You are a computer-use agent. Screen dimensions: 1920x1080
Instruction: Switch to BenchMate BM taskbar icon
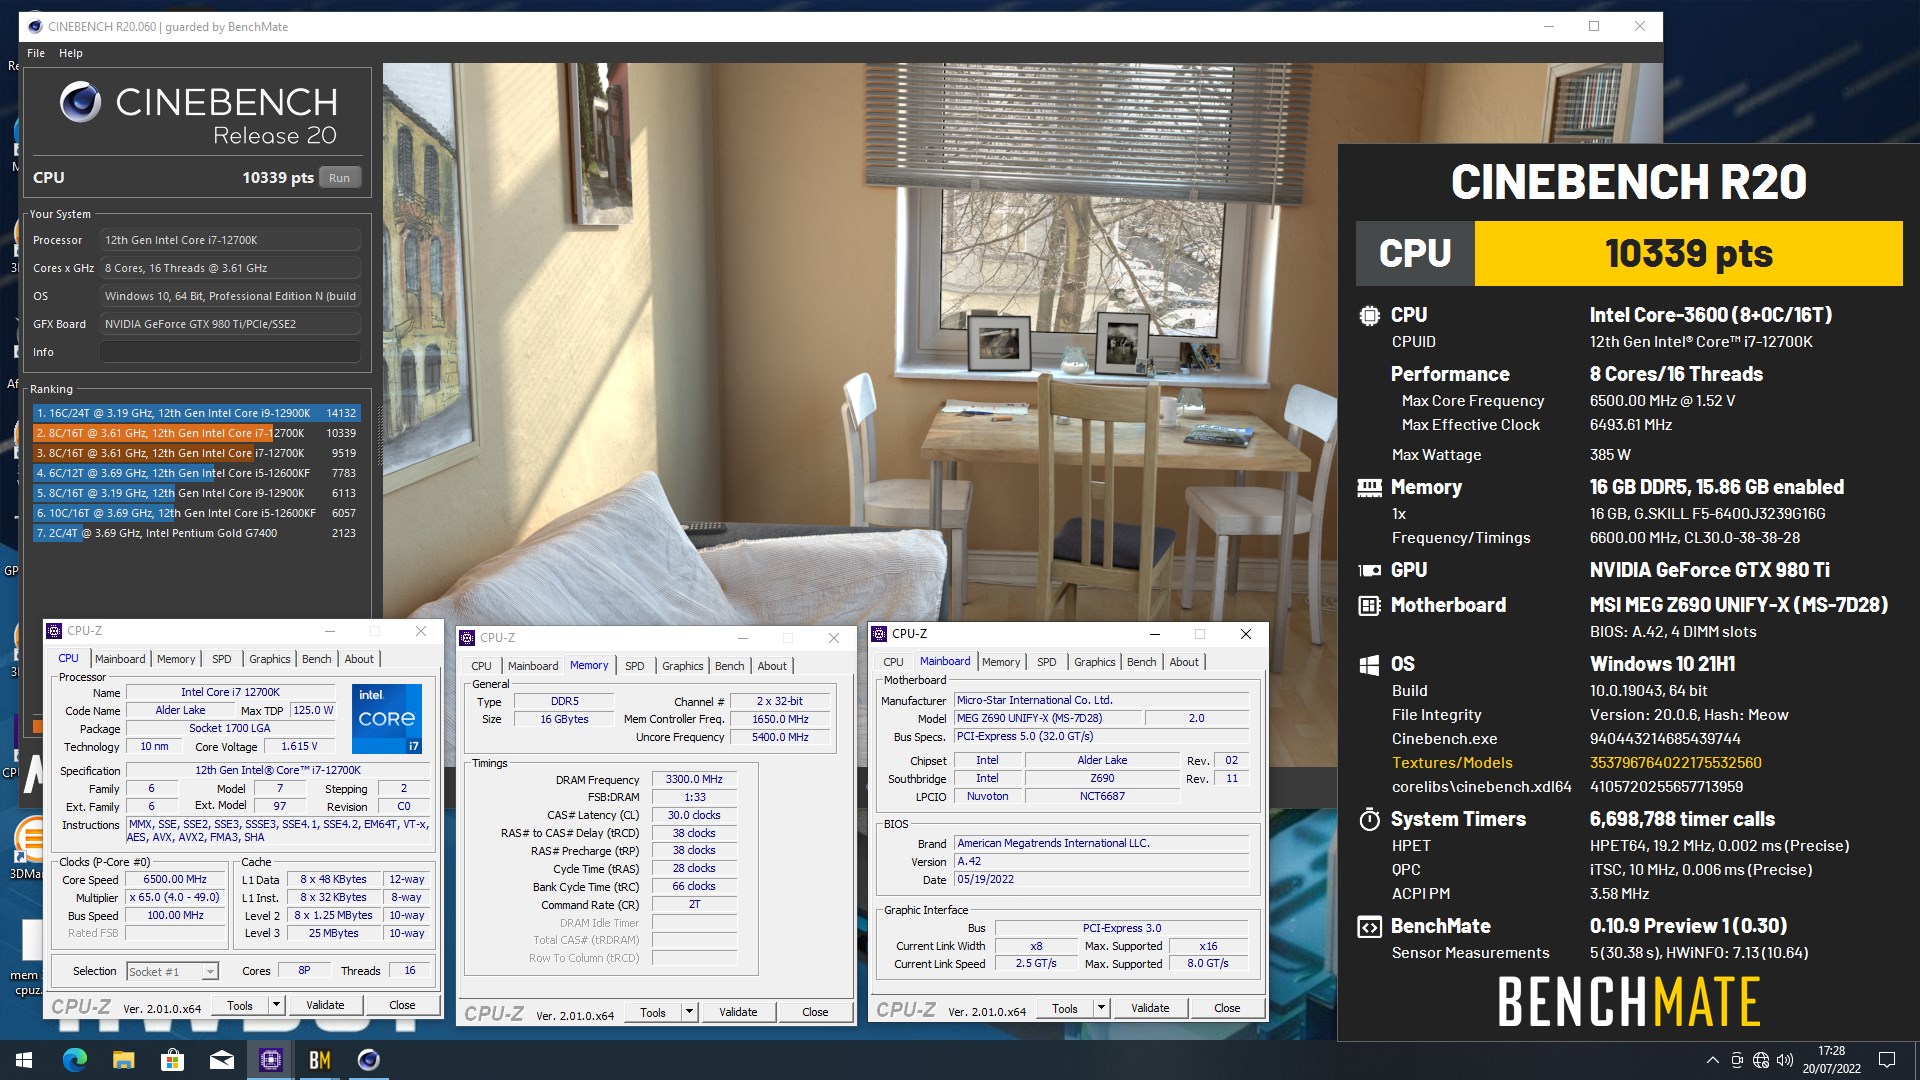click(x=319, y=1060)
